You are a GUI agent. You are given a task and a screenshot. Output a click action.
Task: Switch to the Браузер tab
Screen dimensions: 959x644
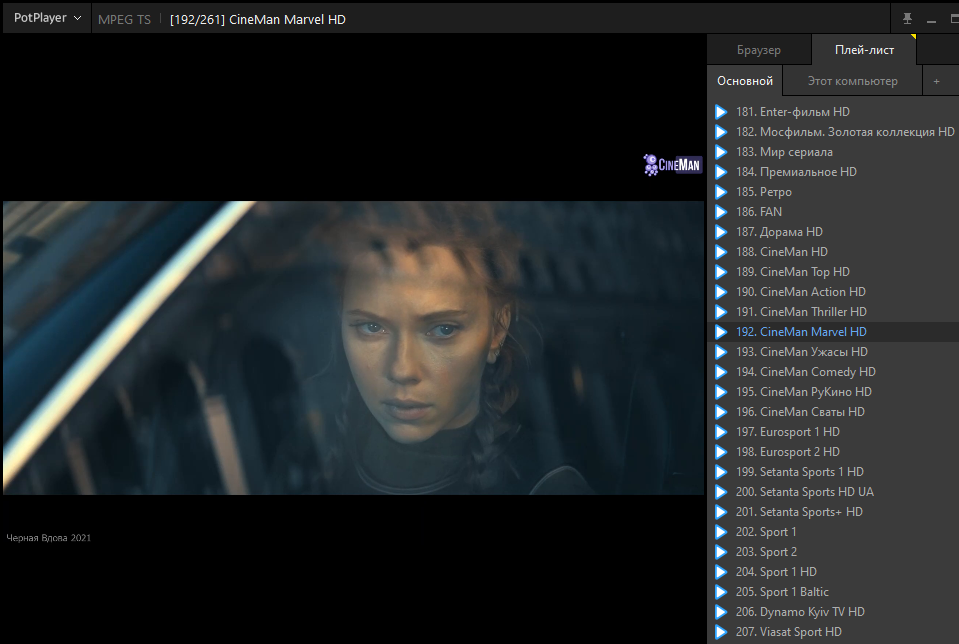758,50
